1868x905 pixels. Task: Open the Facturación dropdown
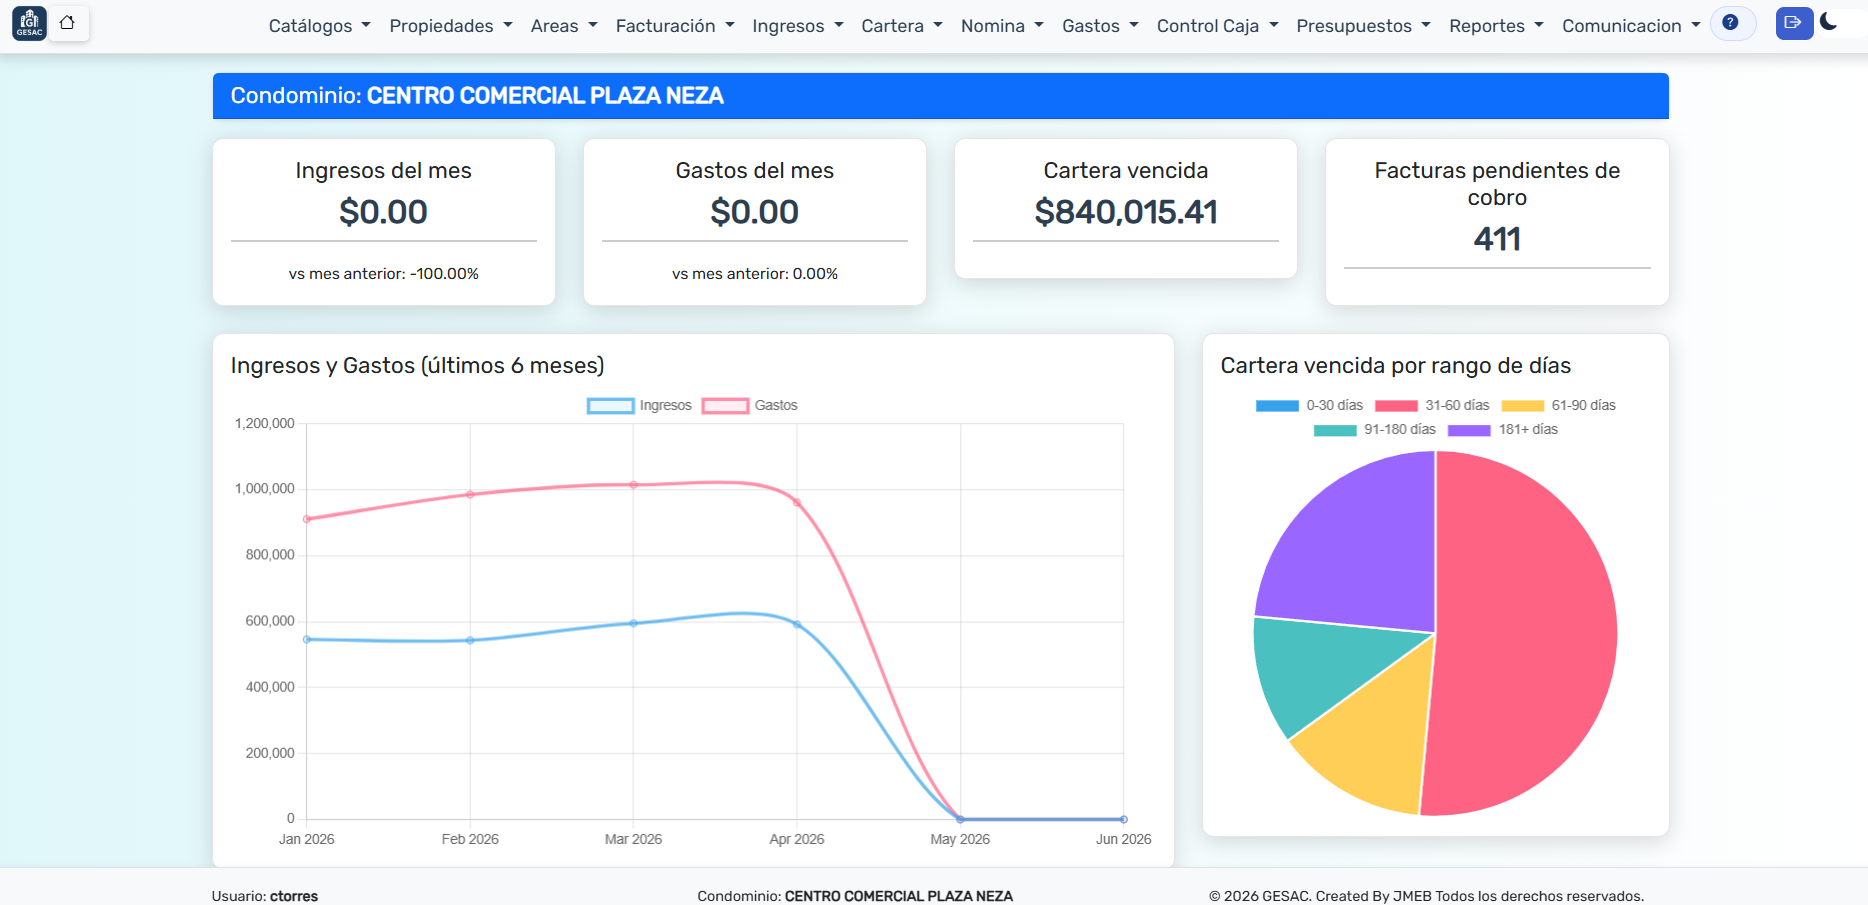[x=675, y=26]
